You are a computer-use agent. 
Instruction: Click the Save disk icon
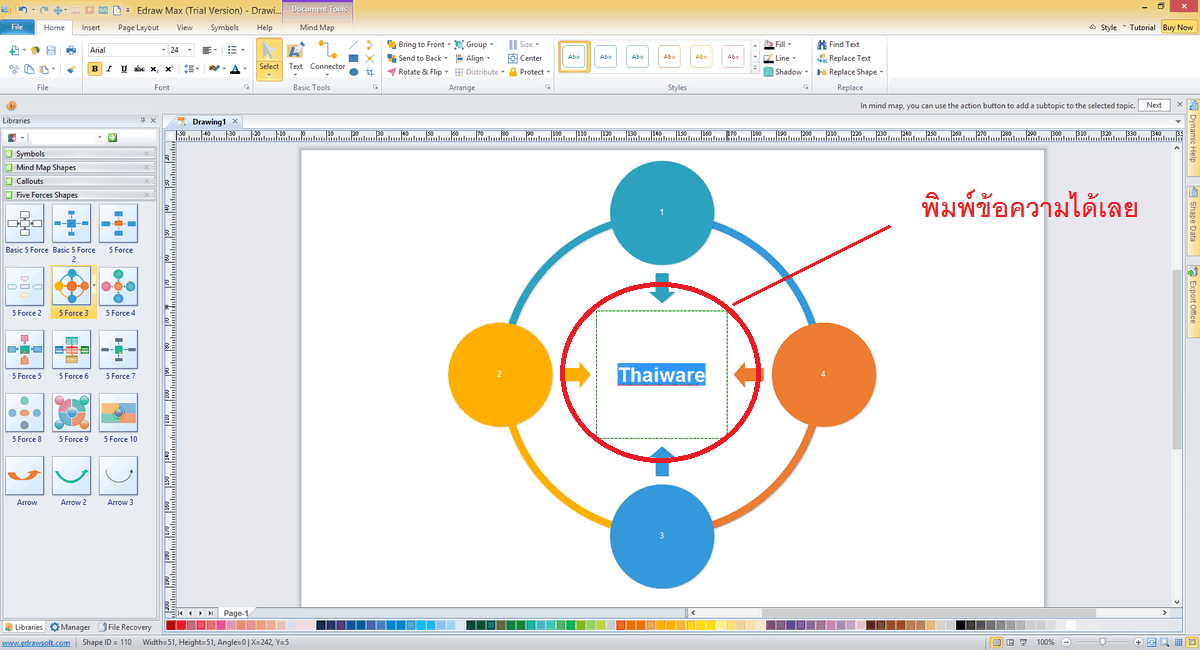tap(51, 50)
